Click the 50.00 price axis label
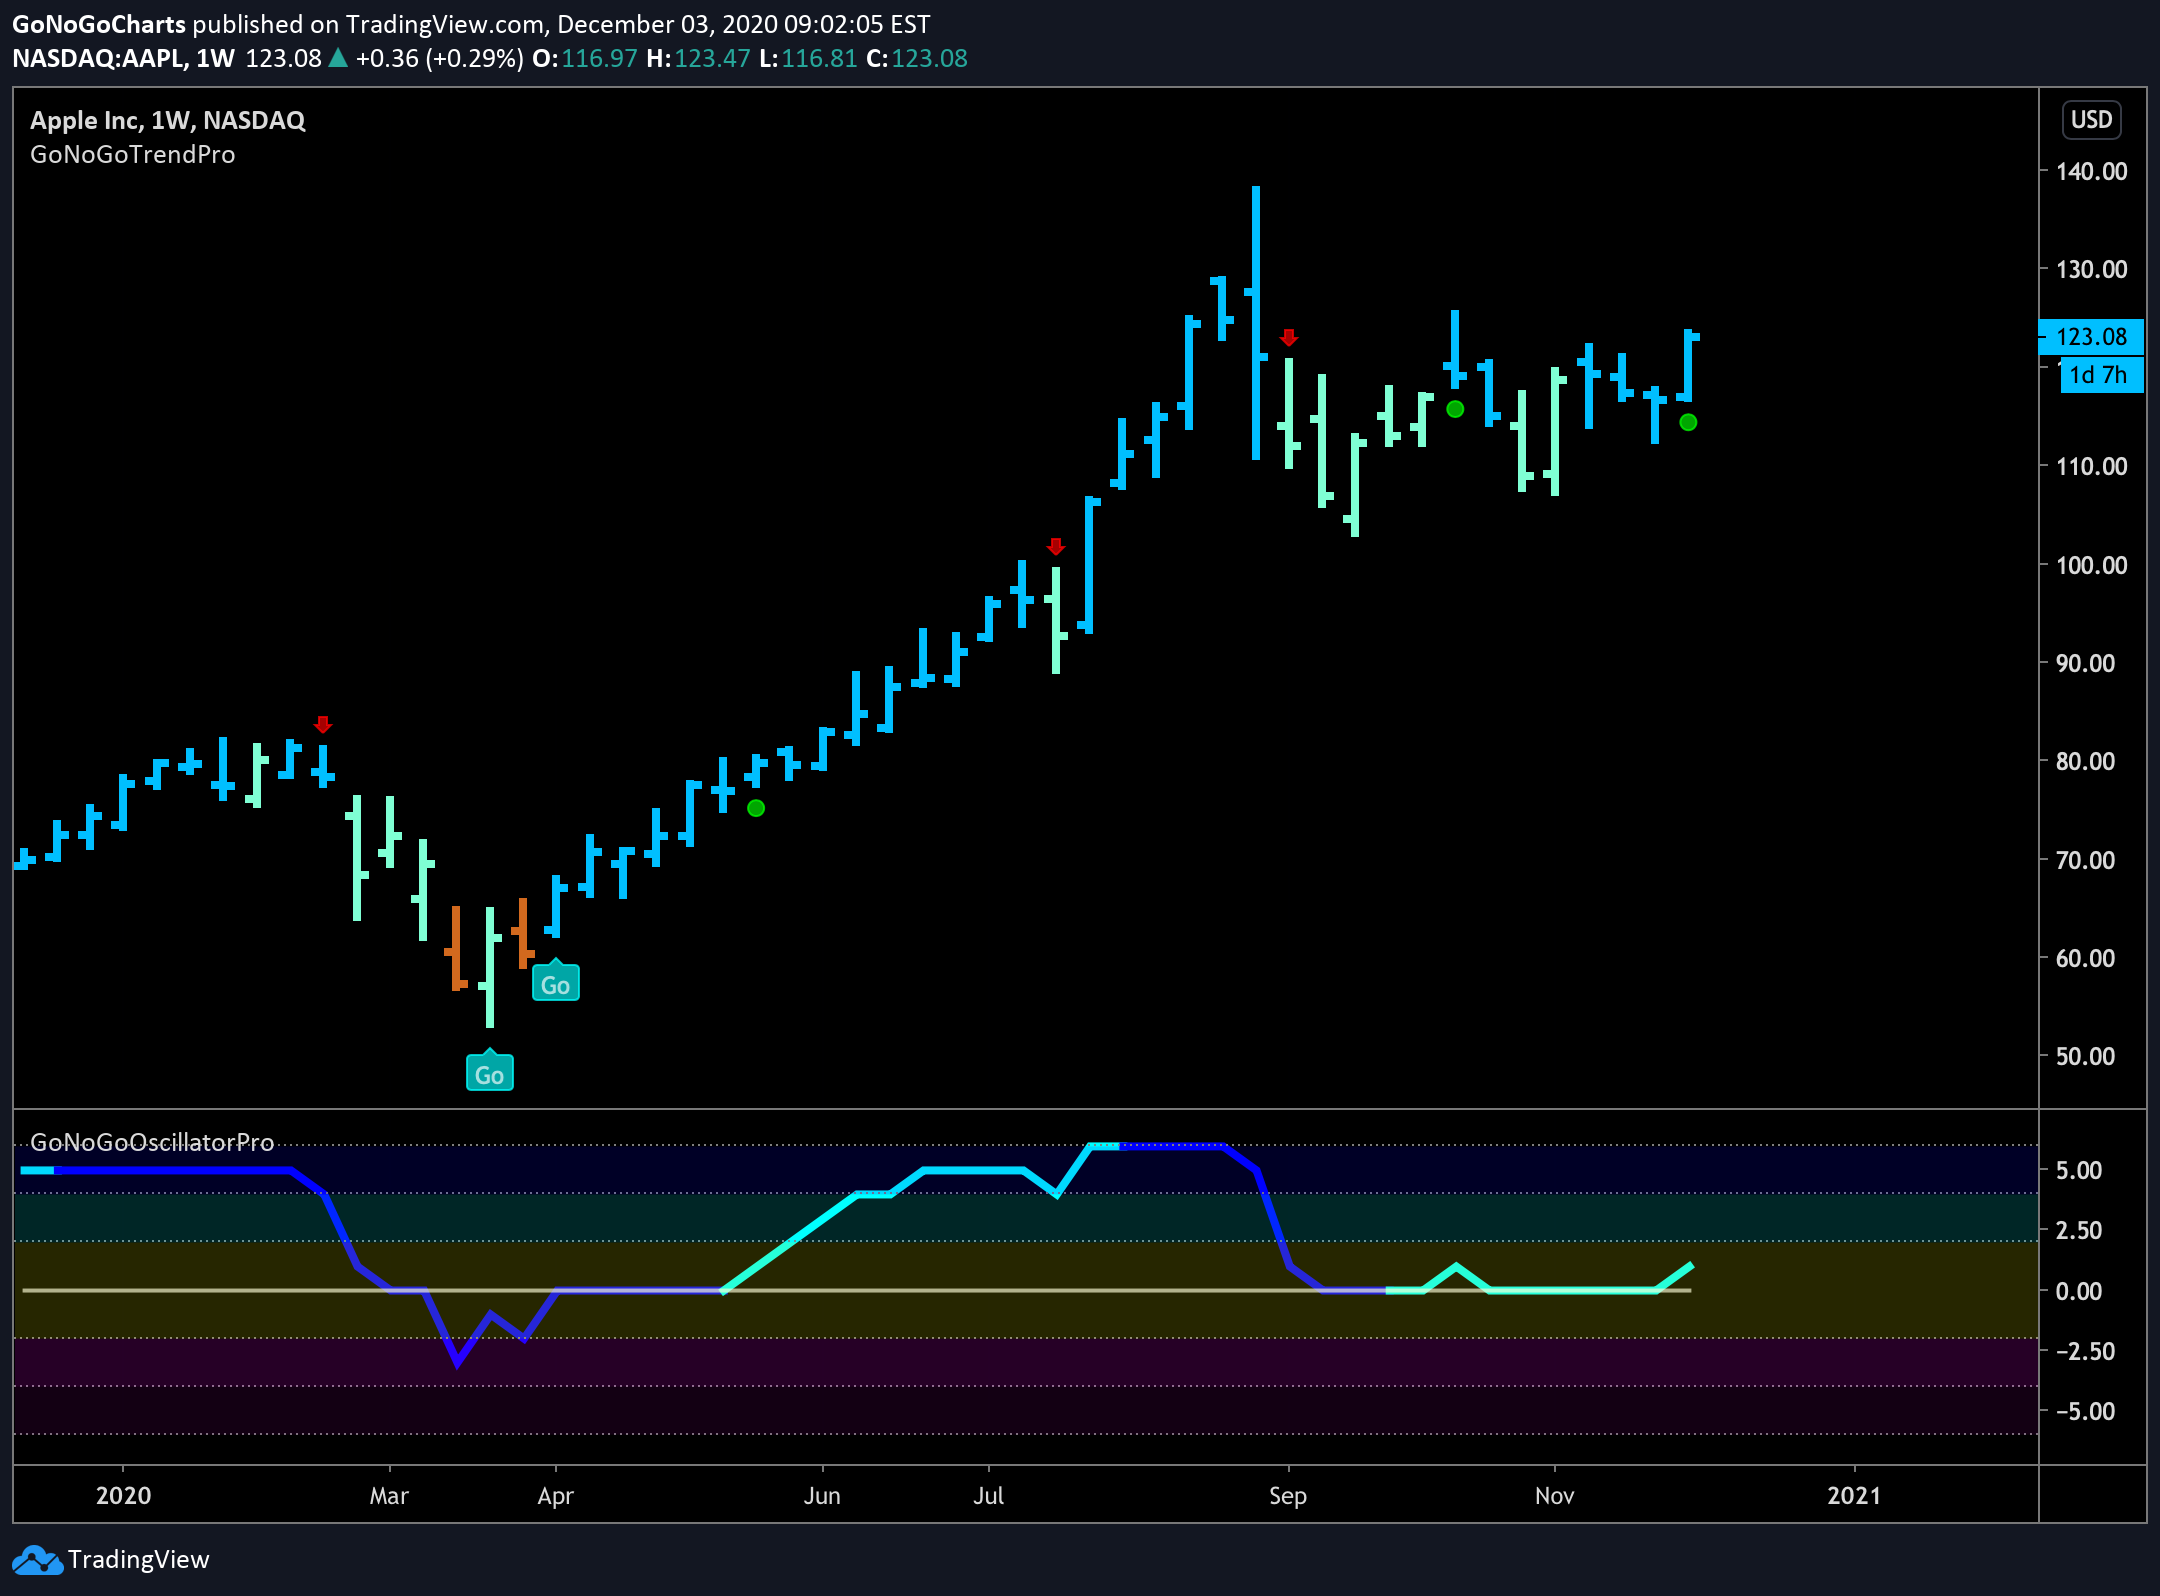The width and height of the screenshot is (2160, 1596). tap(2085, 1057)
